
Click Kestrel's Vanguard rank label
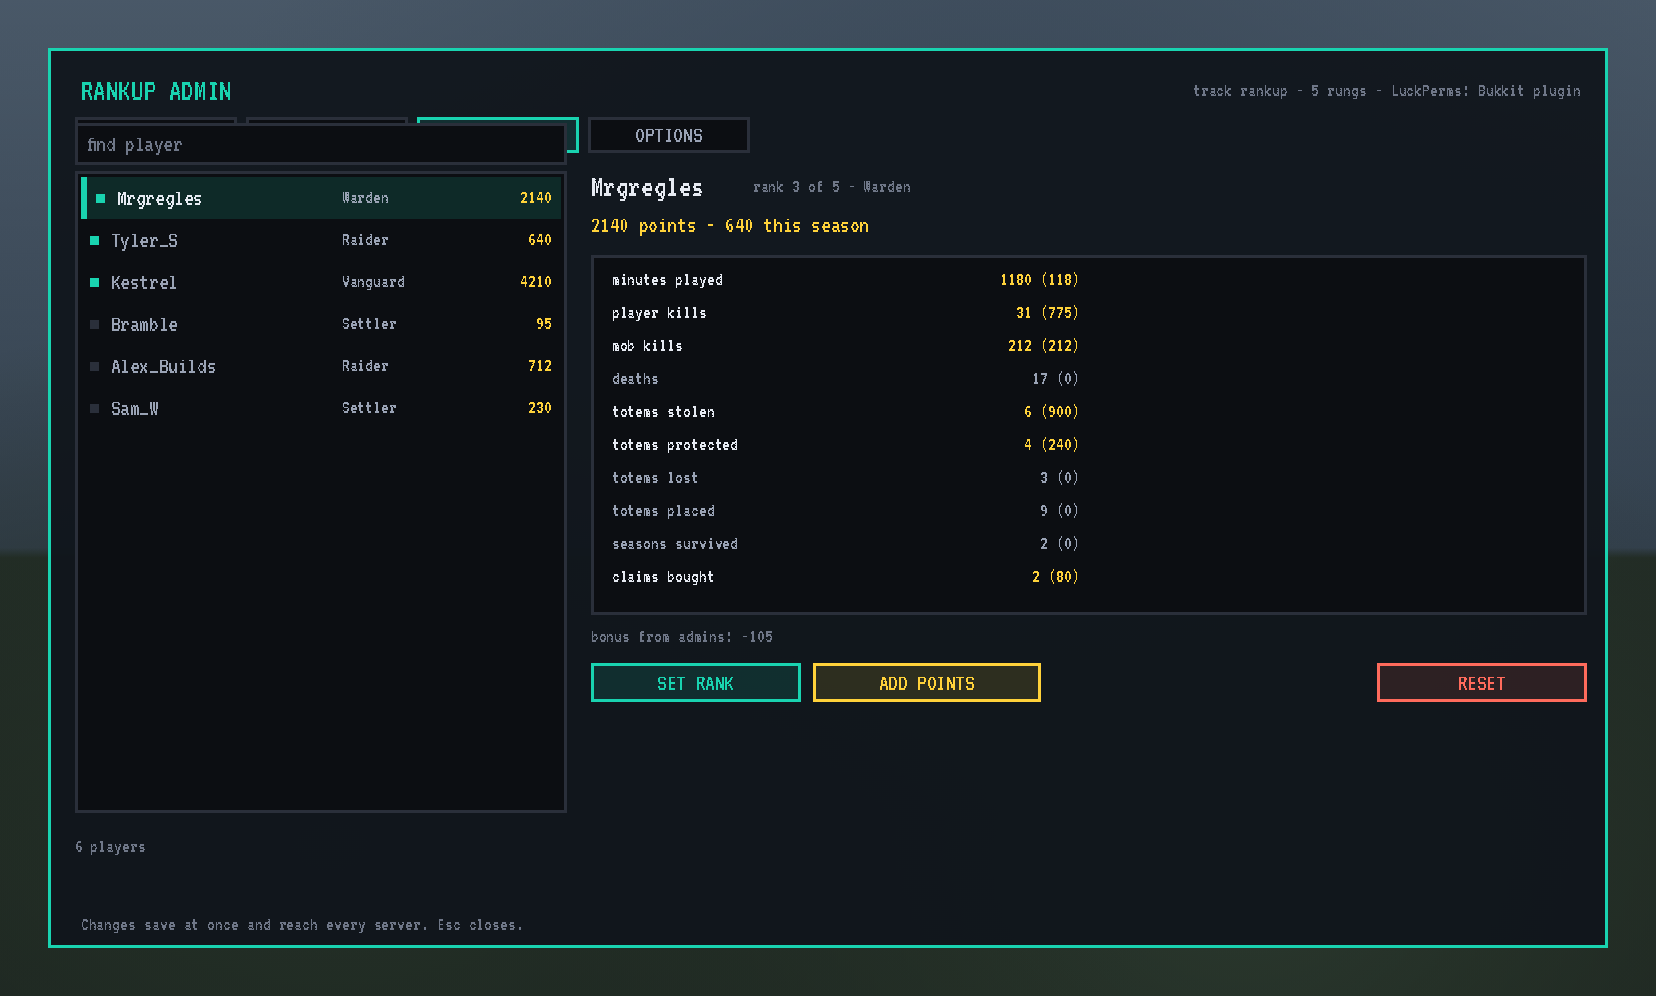373,282
